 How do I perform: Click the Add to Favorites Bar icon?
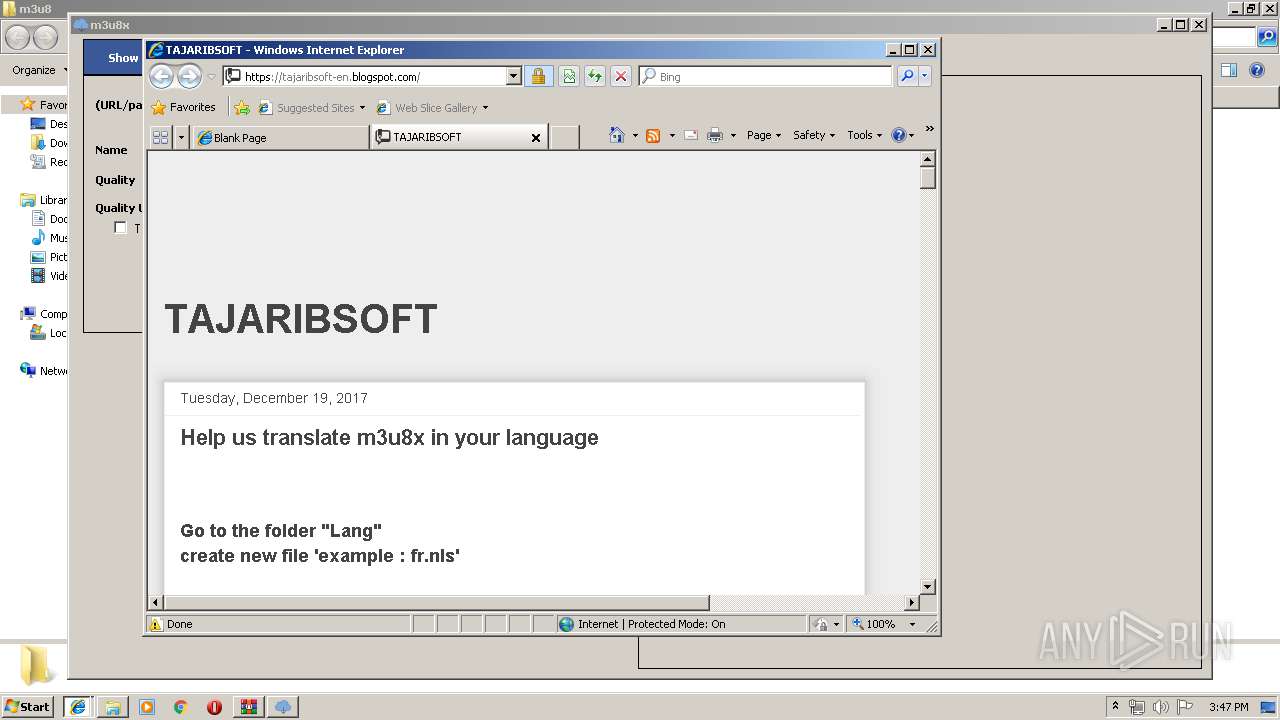[241, 107]
